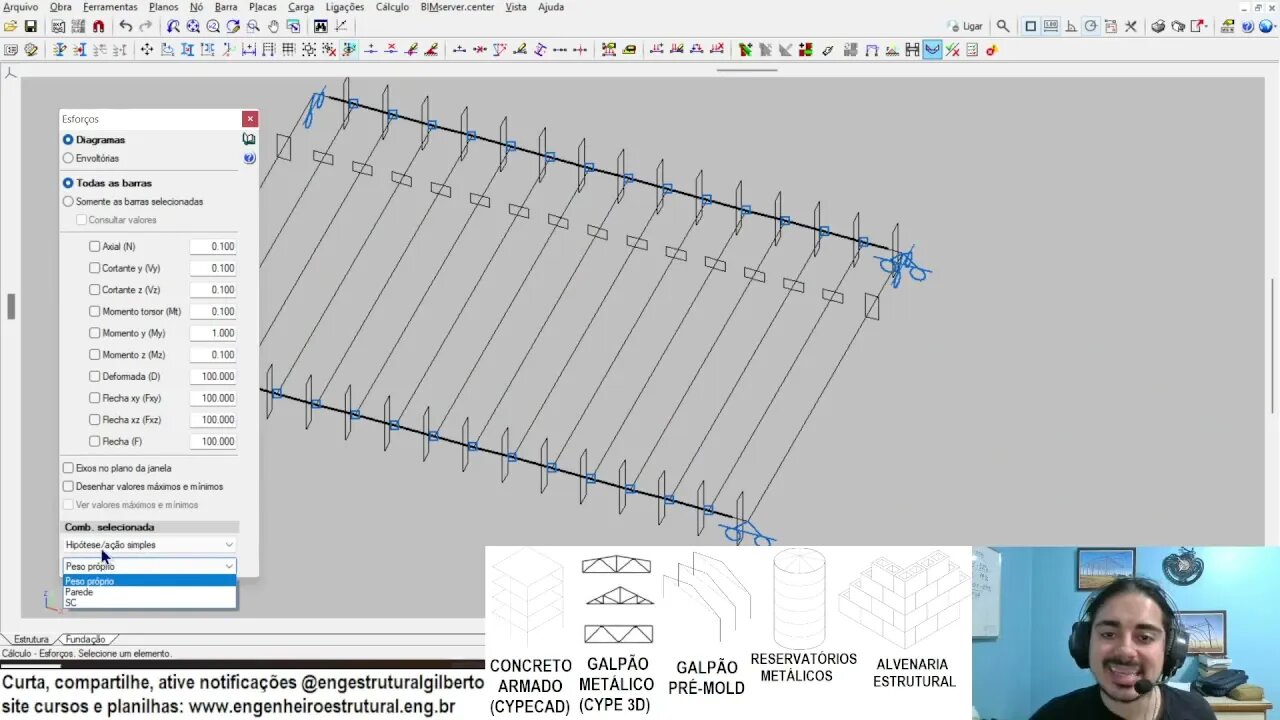1280x720 pixels.
Task: Tick the Eixos no plano da janela checkbox
Action: coord(68,468)
